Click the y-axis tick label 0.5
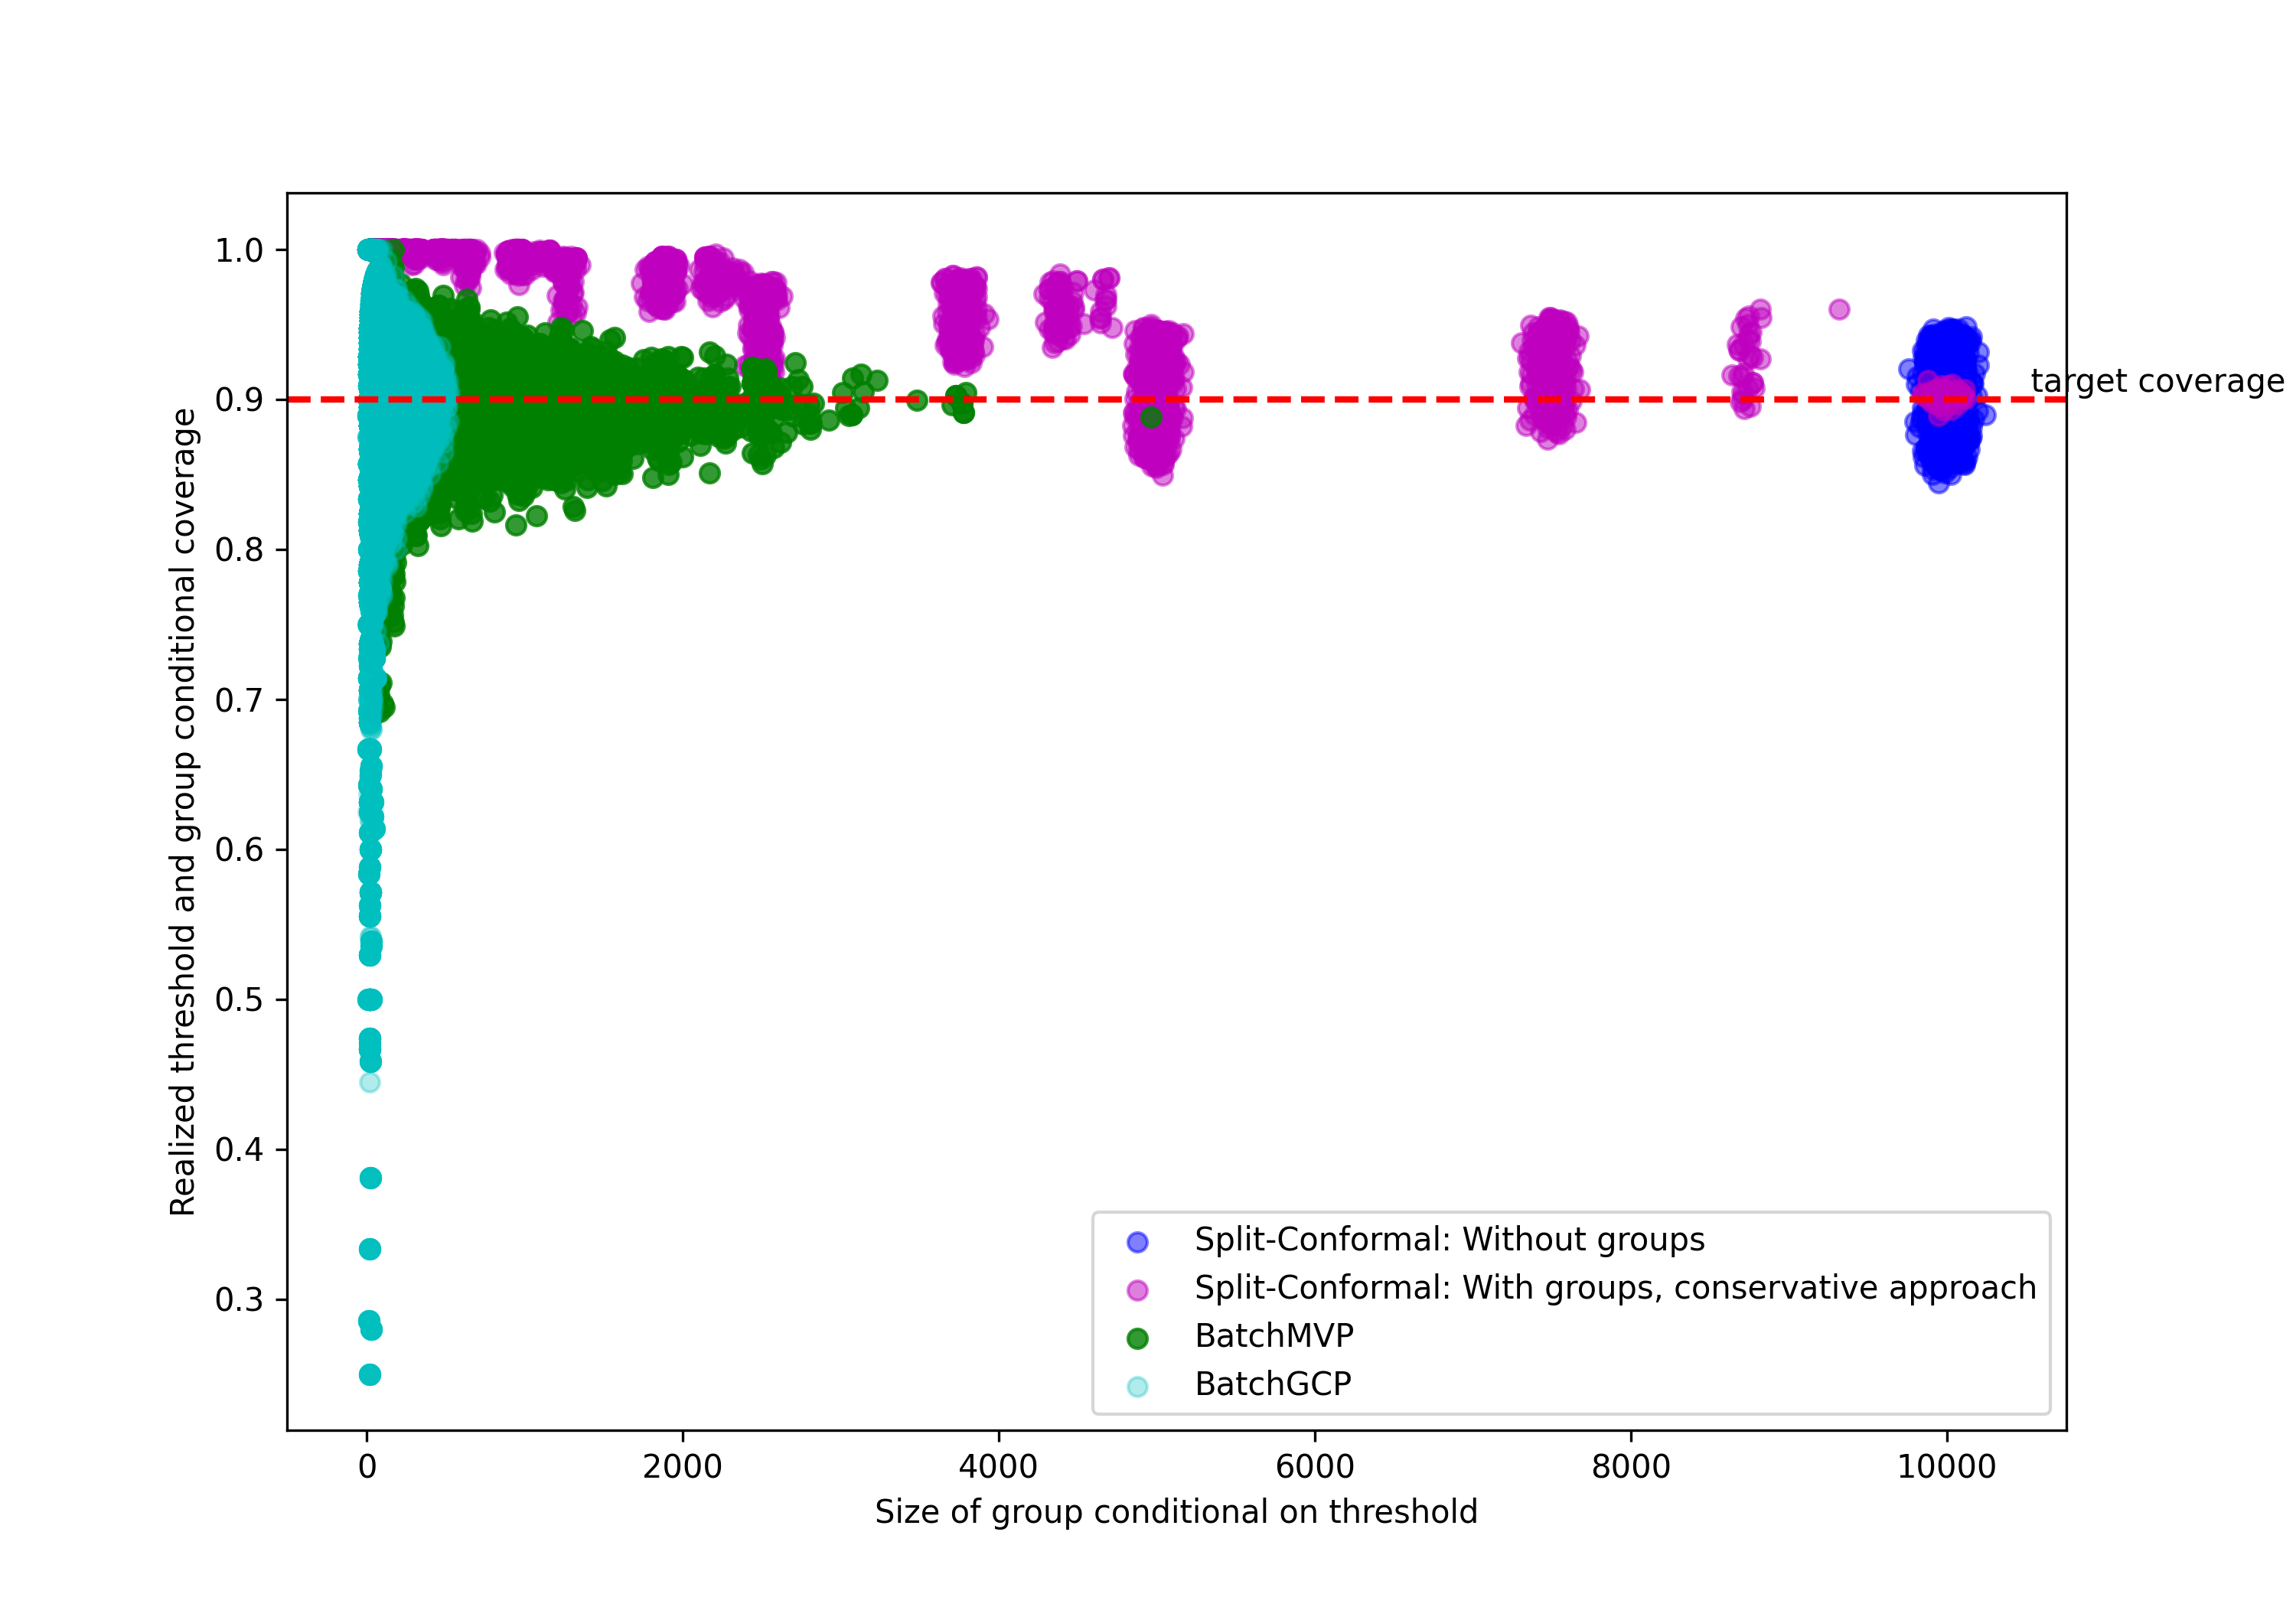This screenshot has width=2296, height=1607. coord(239,1000)
